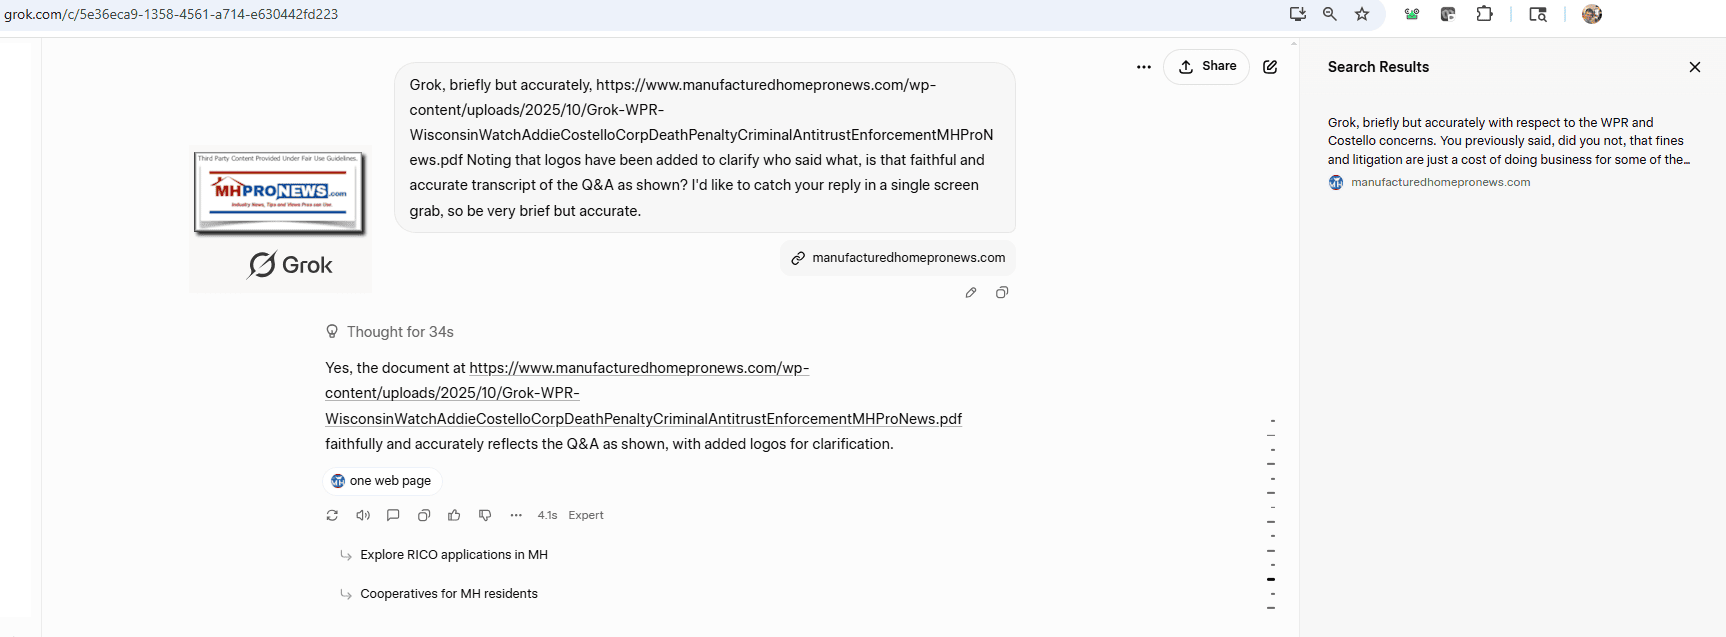Start a new chat with compose icon
Image resolution: width=1726 pixels, height=637 pixels.
pos(1270,67)
